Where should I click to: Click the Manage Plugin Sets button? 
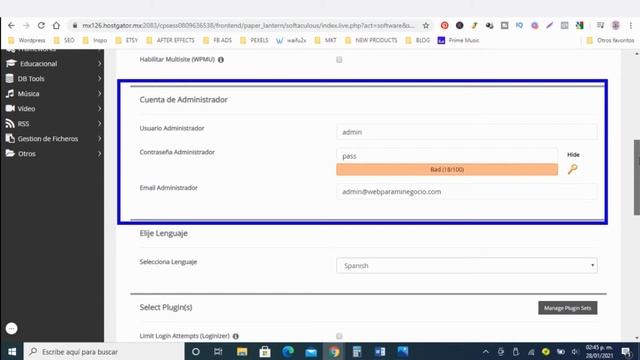(x=568, y=308)
